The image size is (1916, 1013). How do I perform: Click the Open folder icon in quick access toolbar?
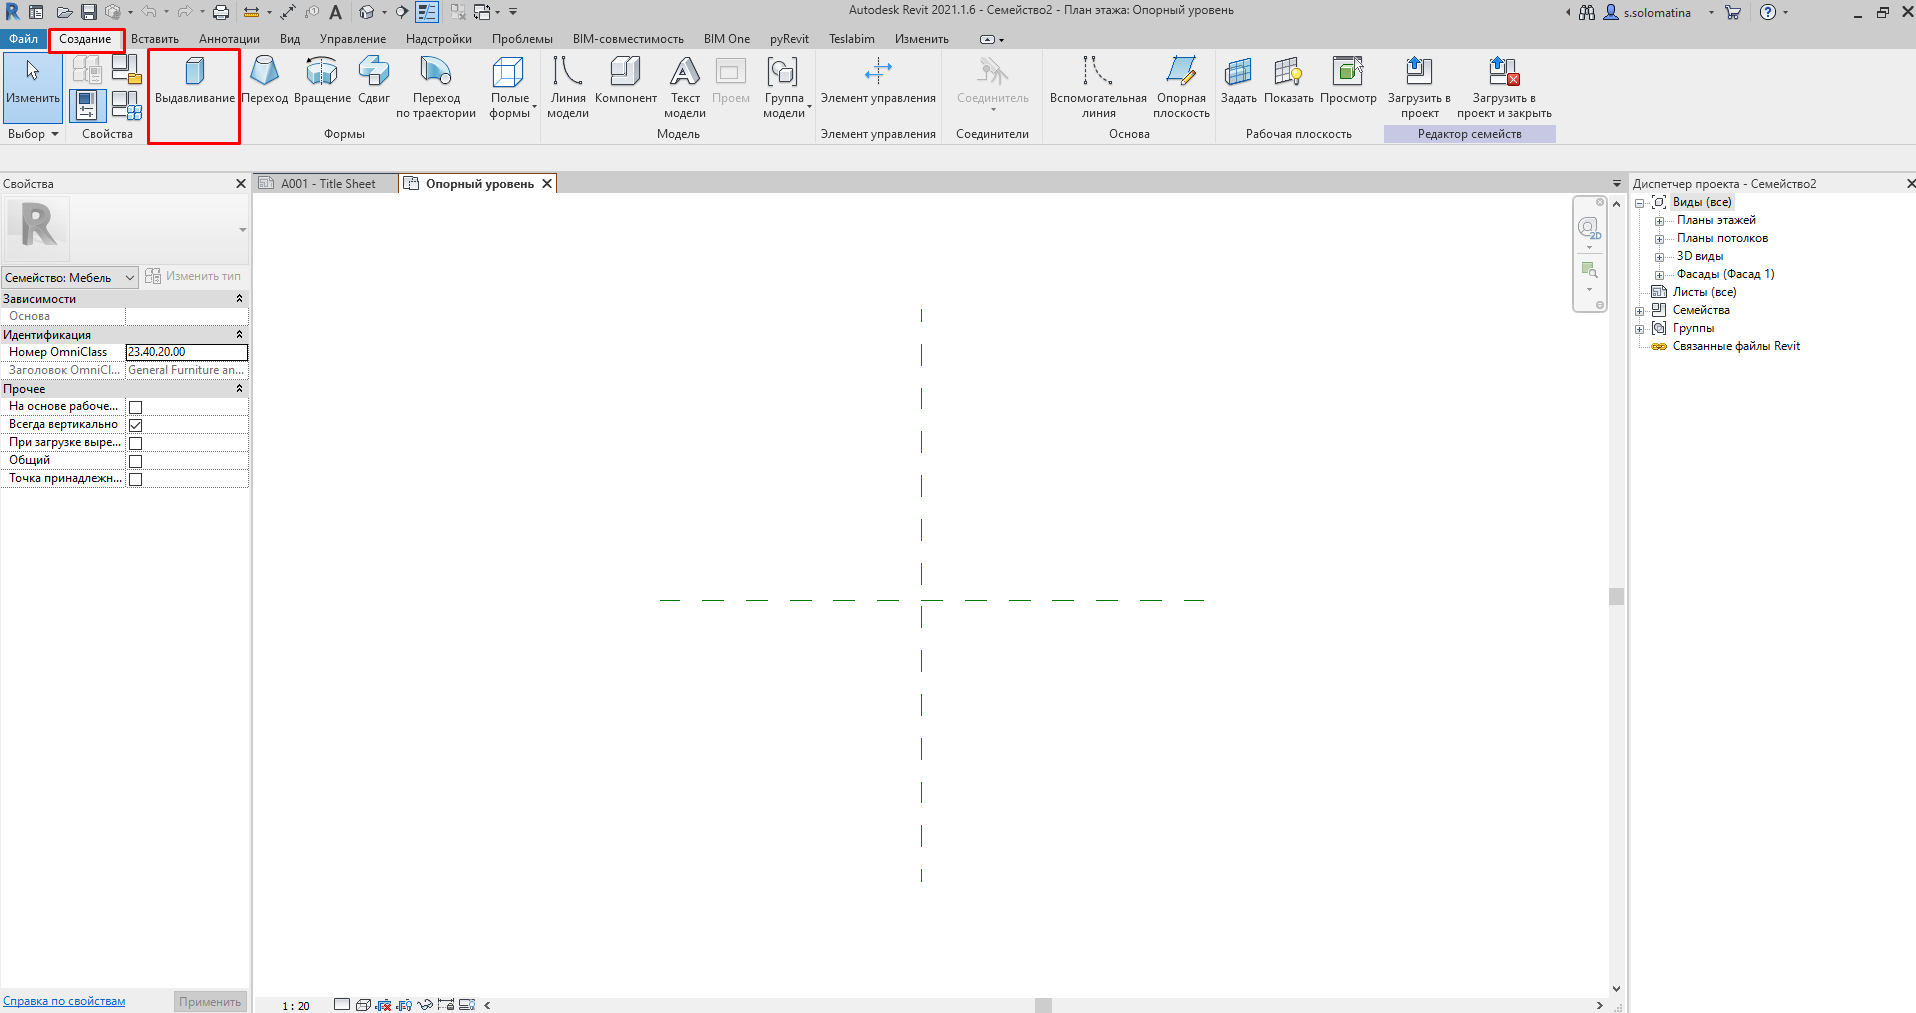pyautogui.click(x=64, y=12)
